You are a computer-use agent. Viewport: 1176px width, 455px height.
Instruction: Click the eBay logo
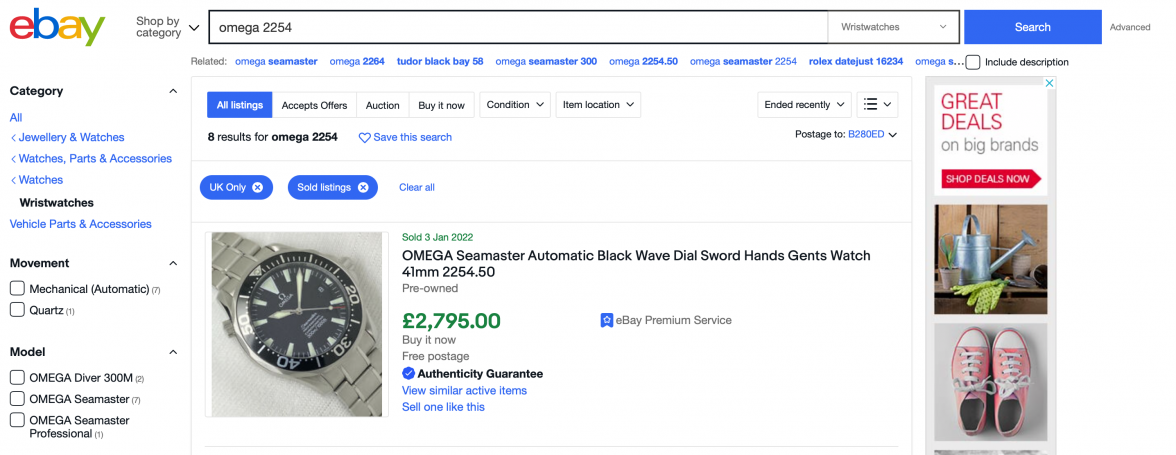(x=57, y=27)
